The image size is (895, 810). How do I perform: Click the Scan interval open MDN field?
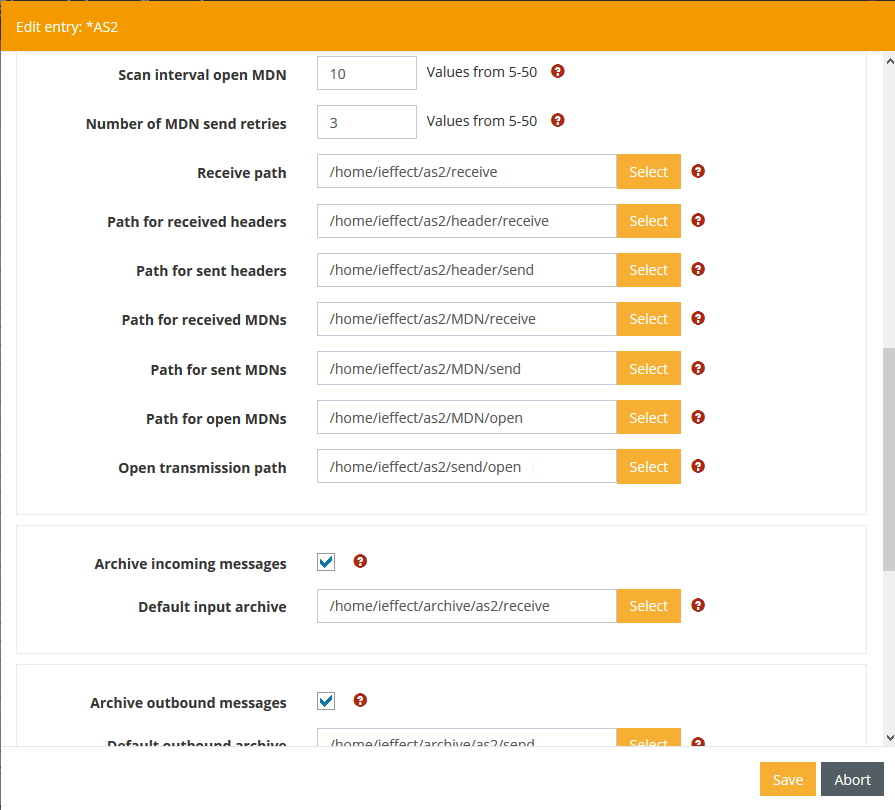pos(366,73)
